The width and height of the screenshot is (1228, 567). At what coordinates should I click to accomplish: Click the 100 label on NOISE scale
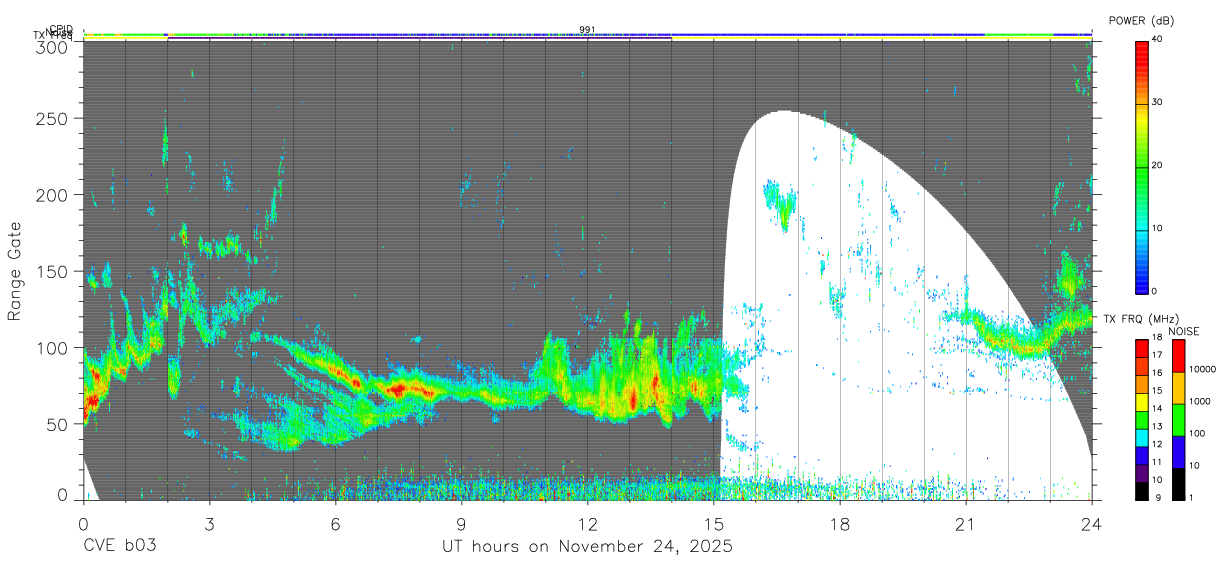pyautogui.click(x=1195, y=433)
